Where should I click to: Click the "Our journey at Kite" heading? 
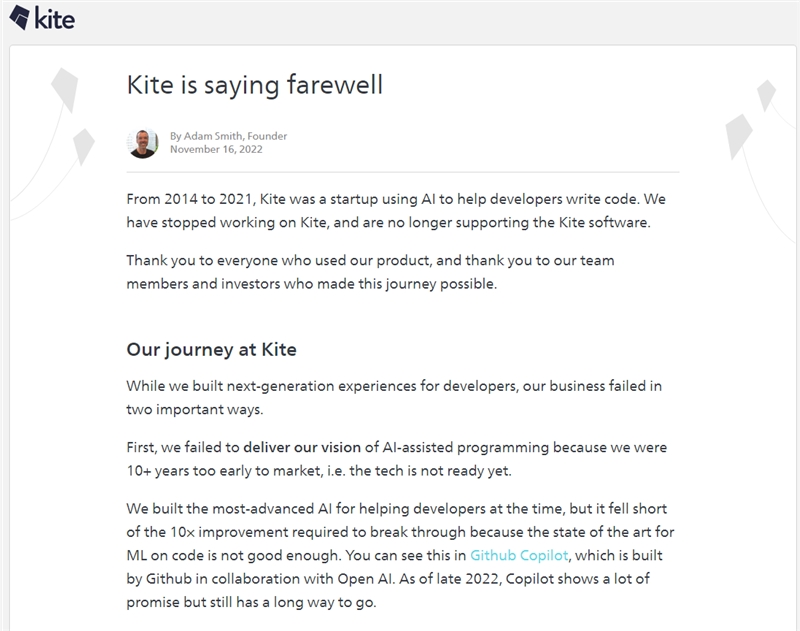[x=211, y=350]
